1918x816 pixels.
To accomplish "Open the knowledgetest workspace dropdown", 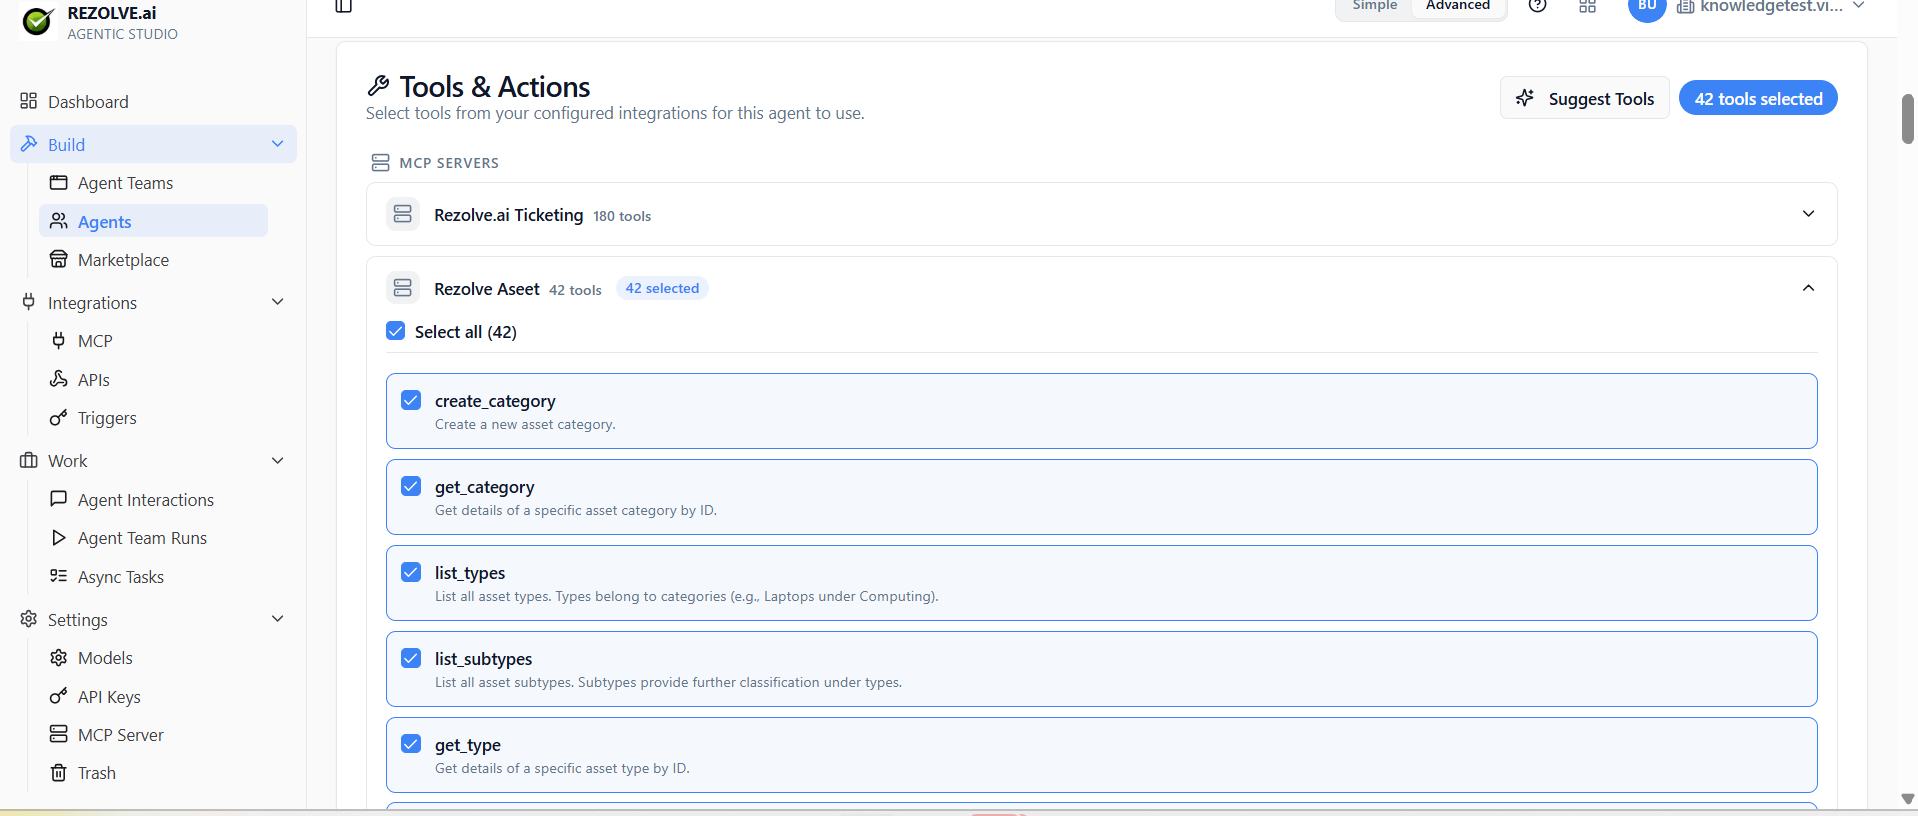I will pos(1770,6).
